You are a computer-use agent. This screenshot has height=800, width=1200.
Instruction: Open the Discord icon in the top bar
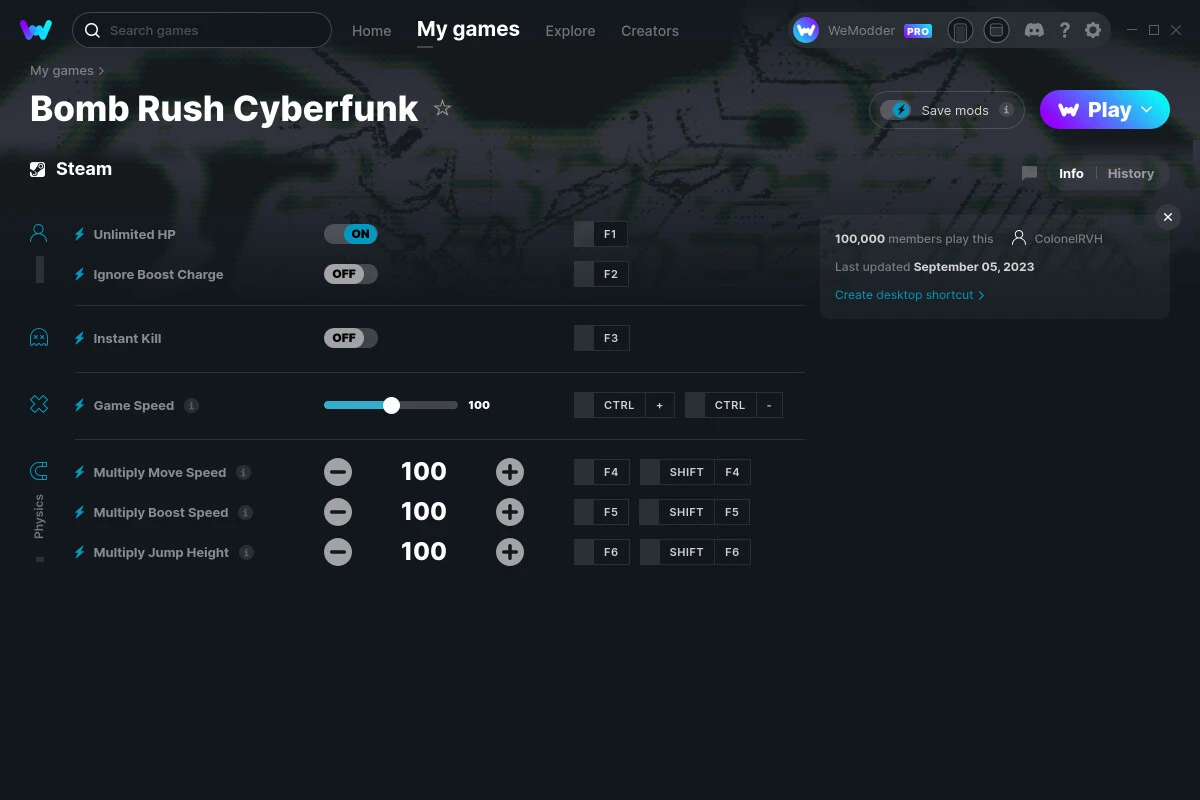point(1034,30)
